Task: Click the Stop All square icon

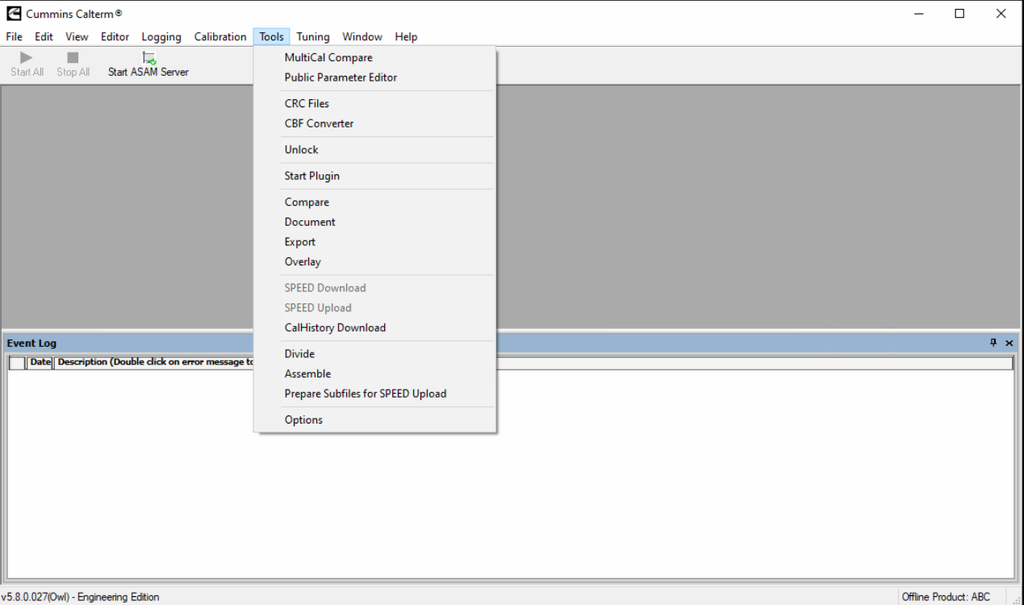Action: point(73,58)
